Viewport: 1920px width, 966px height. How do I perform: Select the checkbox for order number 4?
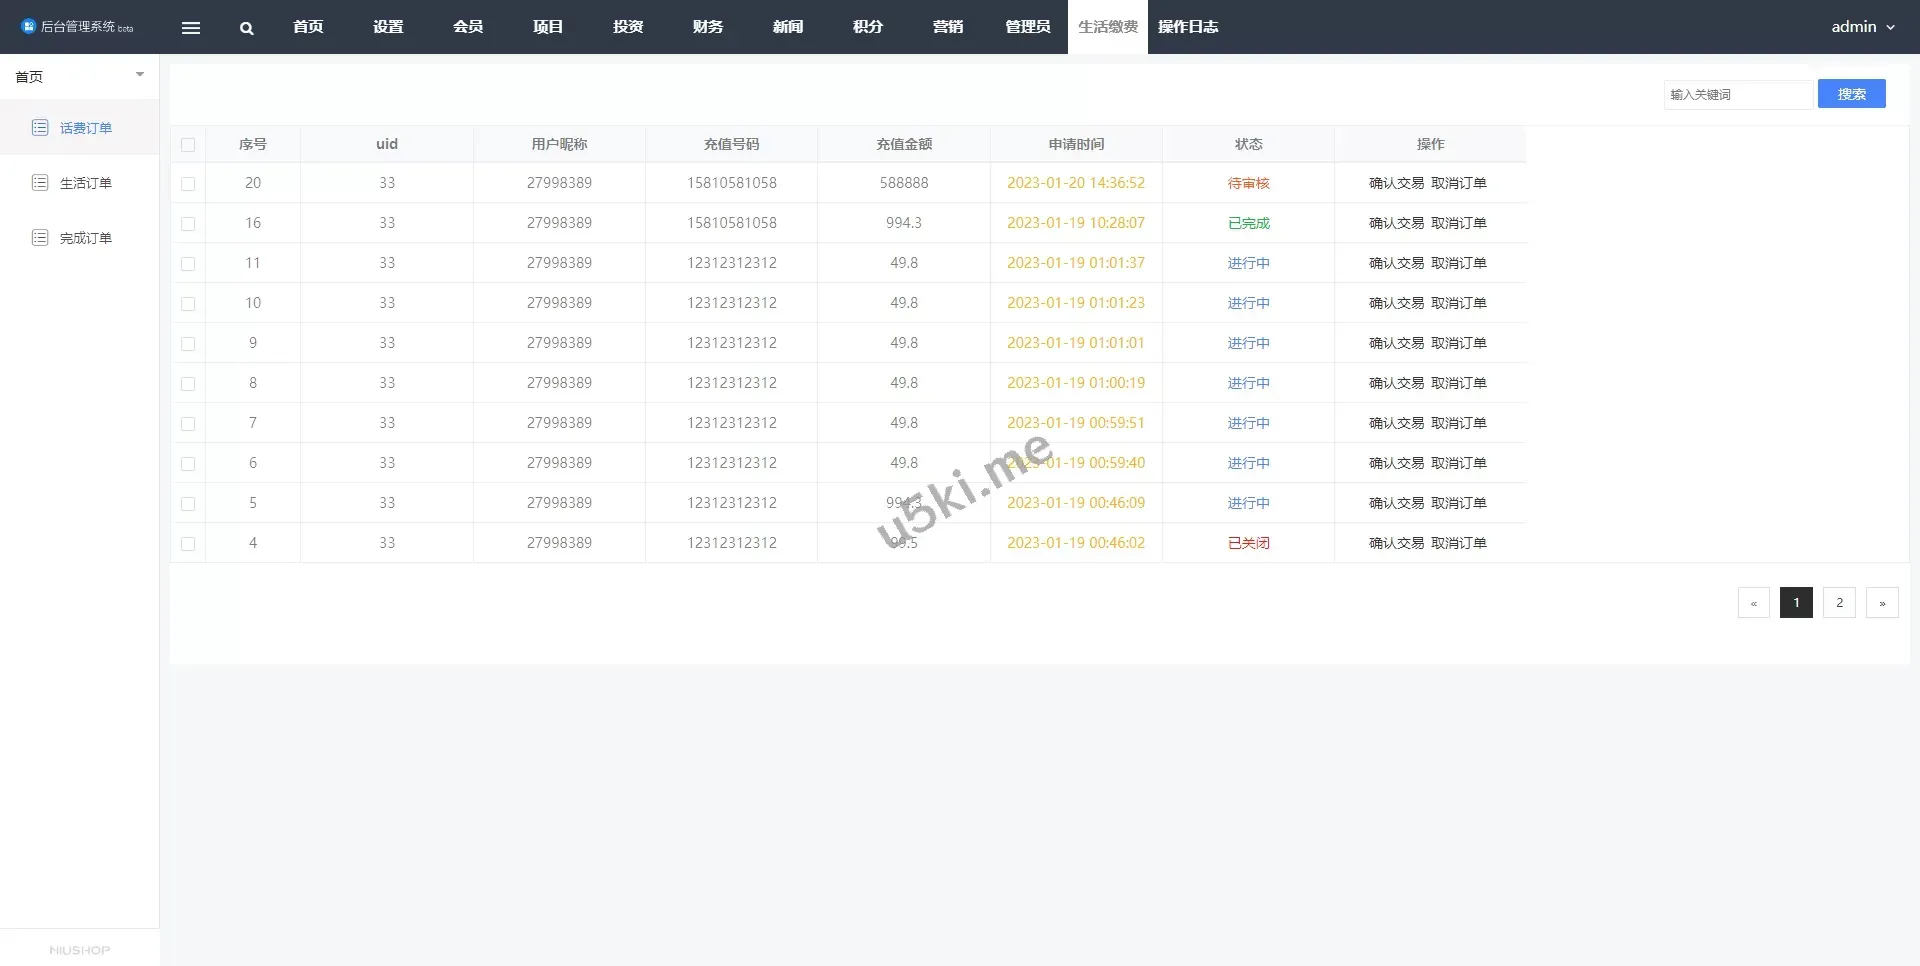(188, 544)
